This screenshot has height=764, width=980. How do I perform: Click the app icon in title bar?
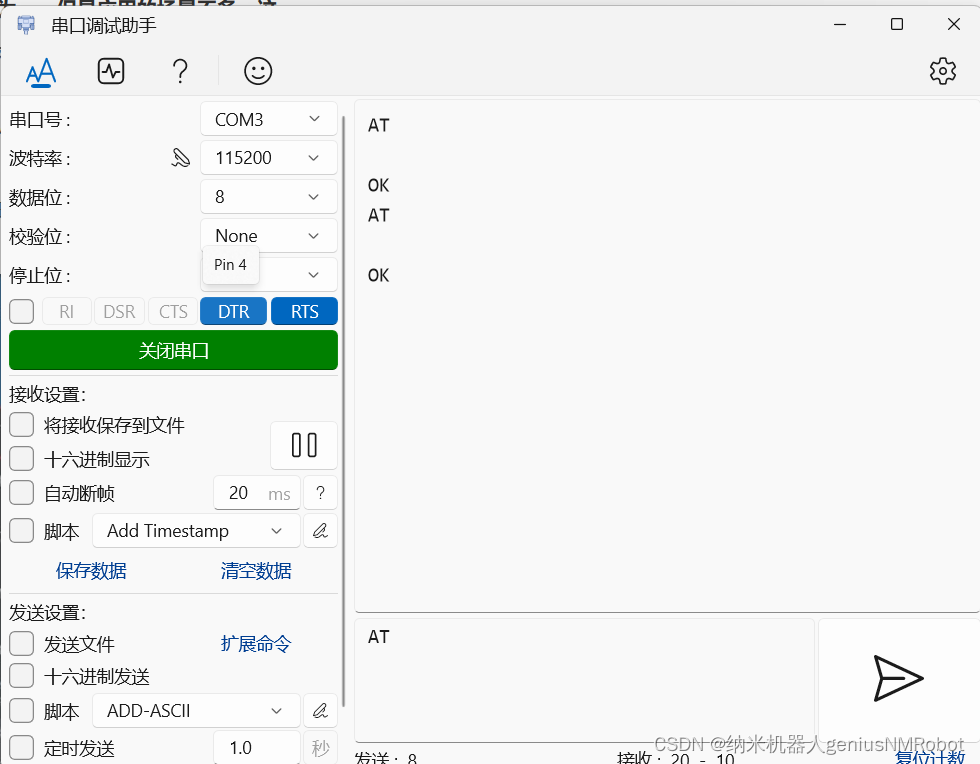pos(26,25)
